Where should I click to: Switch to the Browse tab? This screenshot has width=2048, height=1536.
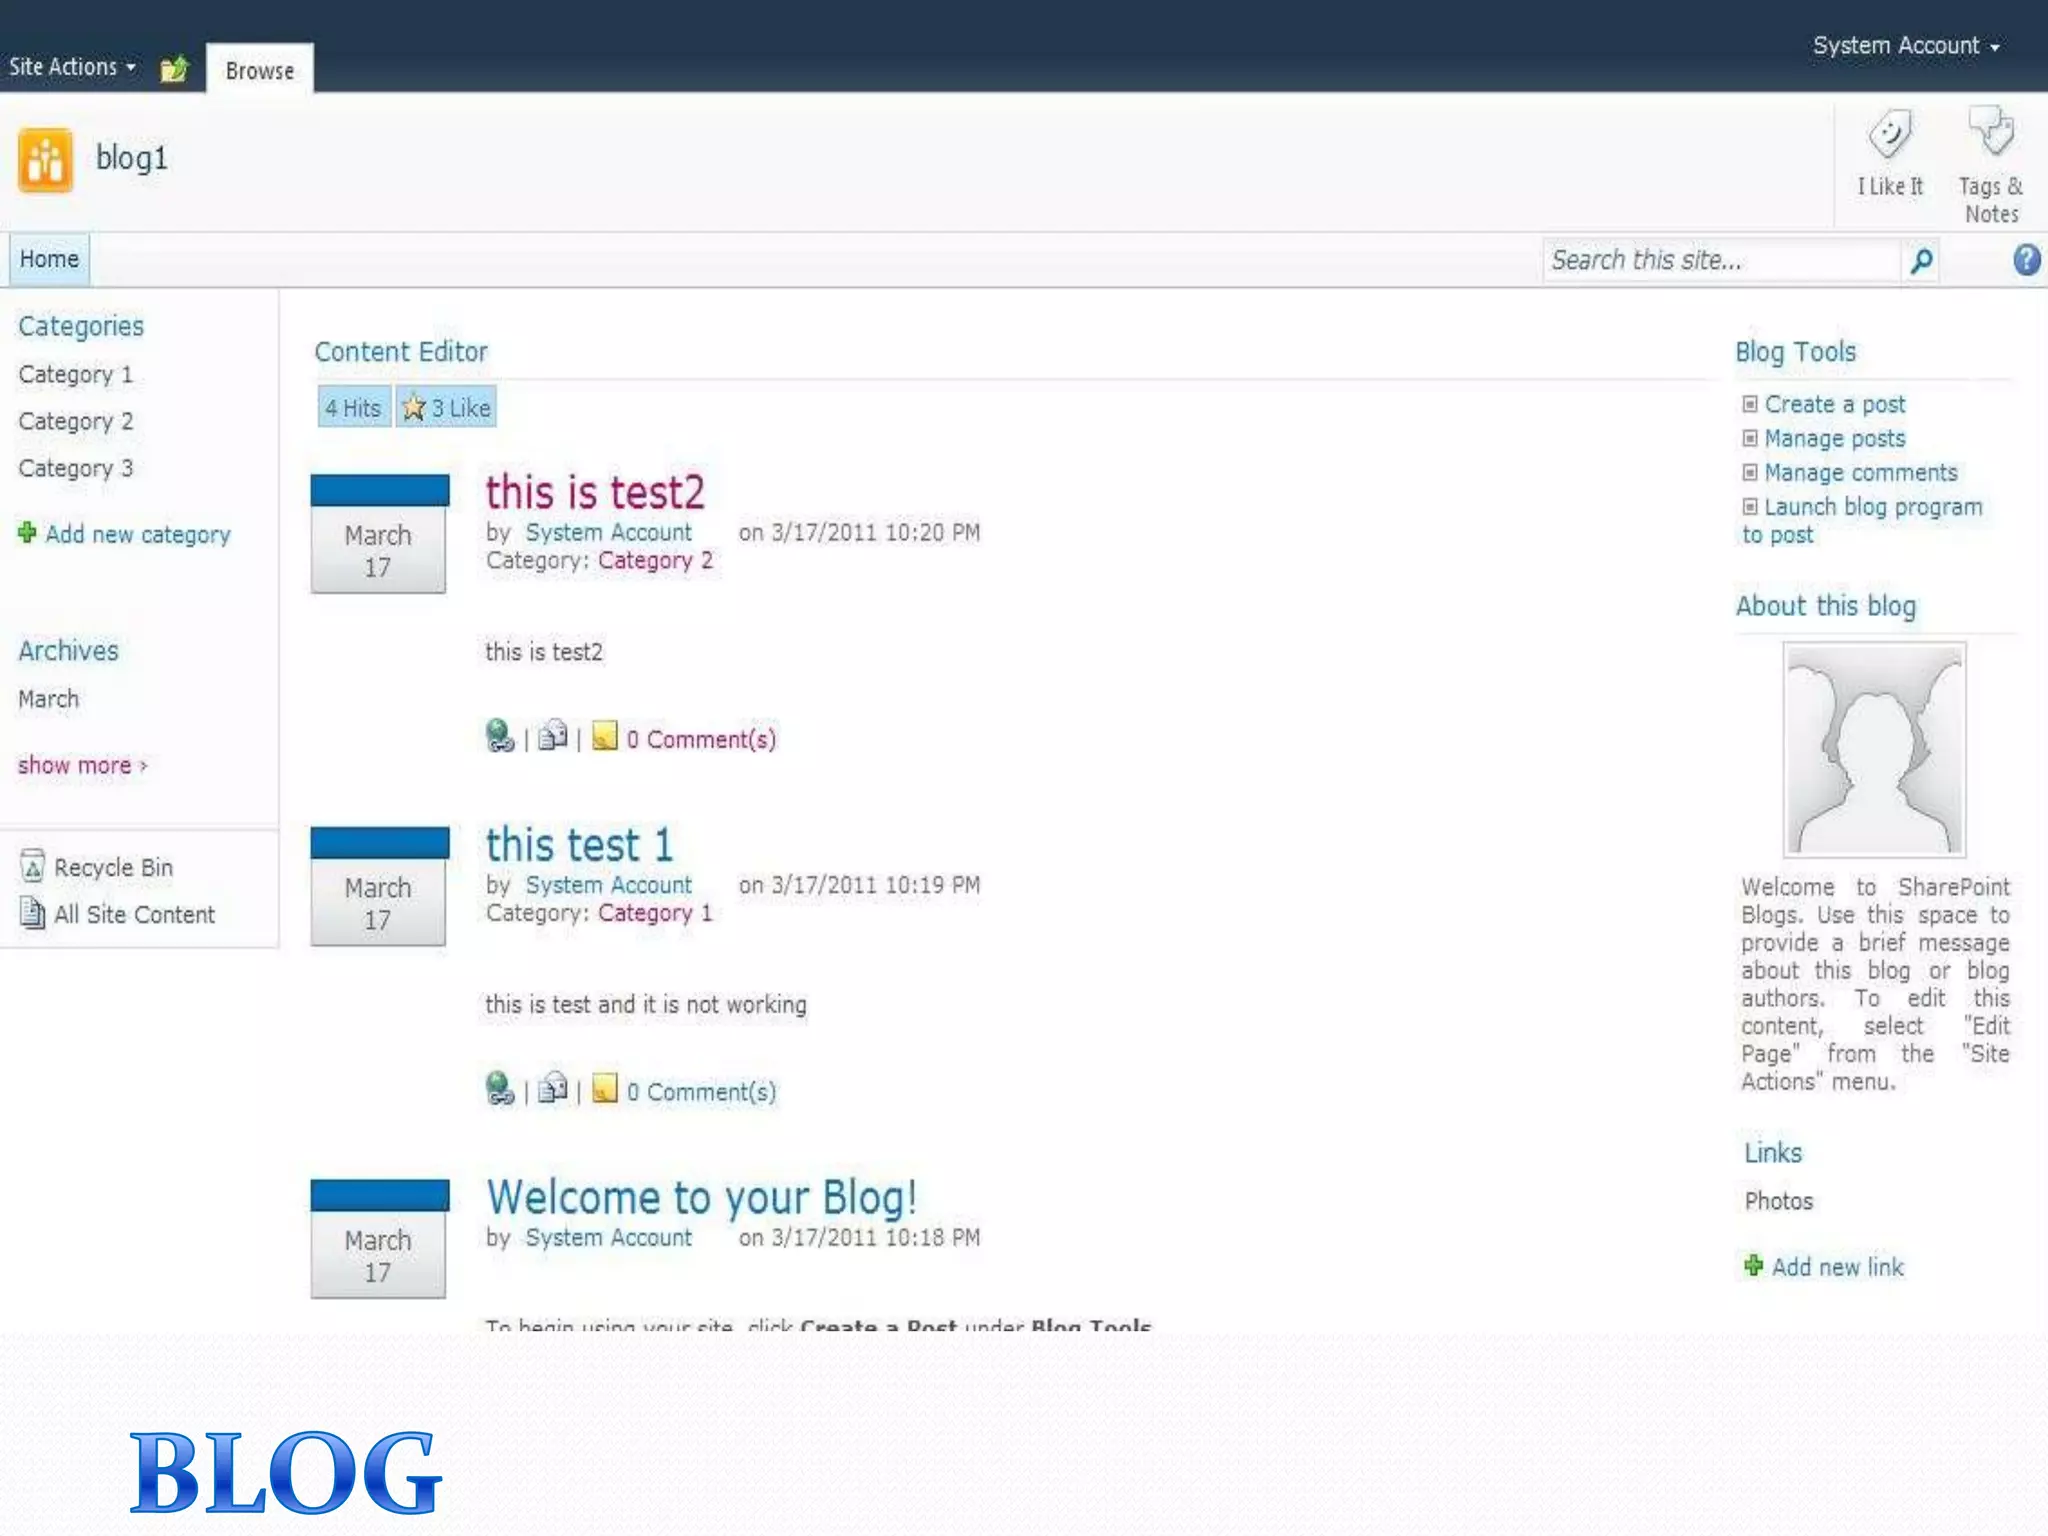260,71
